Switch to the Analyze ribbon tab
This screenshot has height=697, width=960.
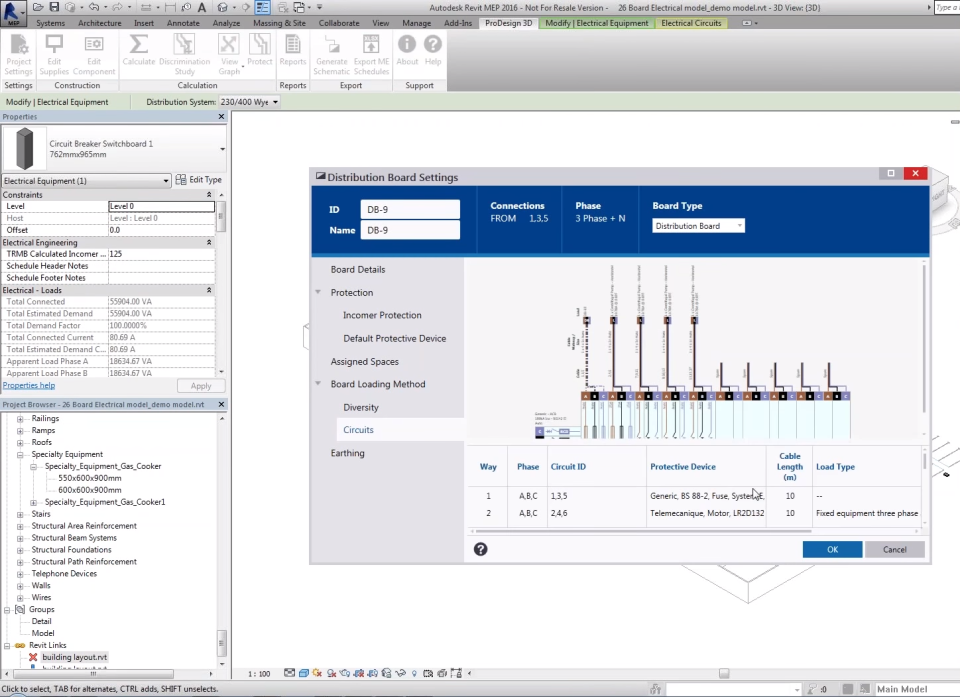(226, 22)
